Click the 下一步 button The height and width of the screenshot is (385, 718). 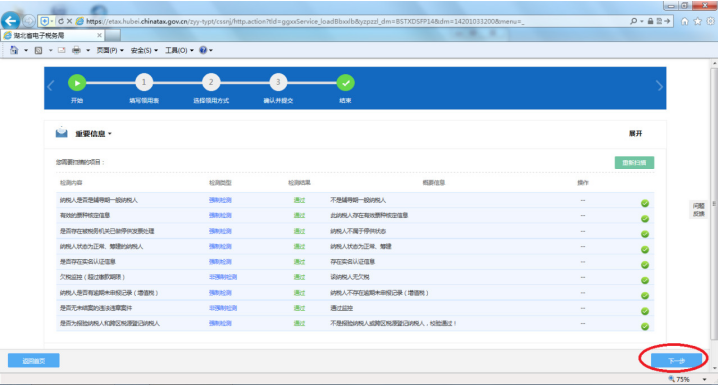676,361
